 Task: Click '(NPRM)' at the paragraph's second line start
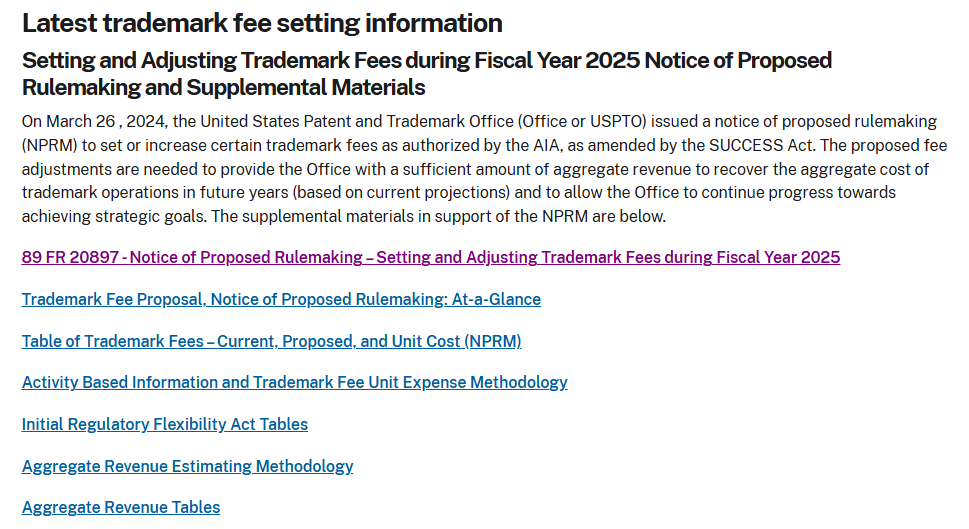(x=49, y=145)
